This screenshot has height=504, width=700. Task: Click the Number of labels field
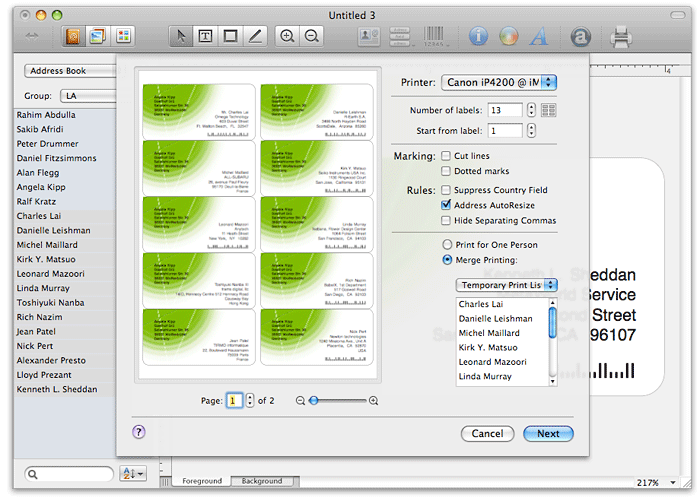(504, 110)
